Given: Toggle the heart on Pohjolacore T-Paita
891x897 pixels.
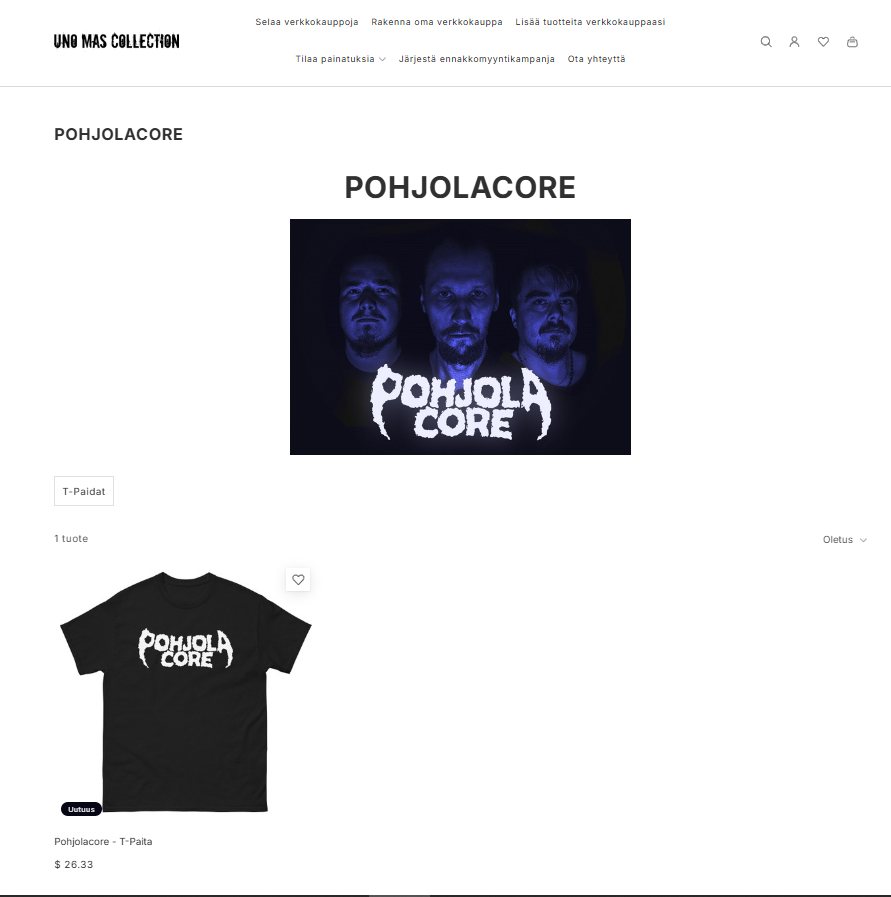Looking at the screenshot, I should click(x=298, y=580).
